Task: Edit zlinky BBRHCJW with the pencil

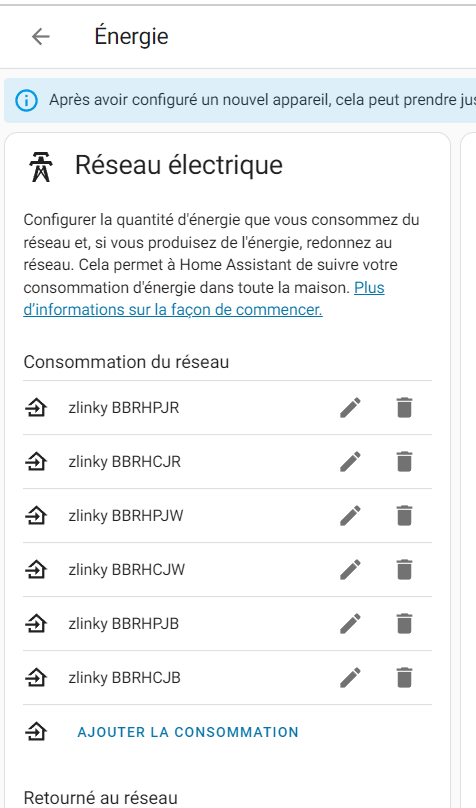Action: tap(350, 569)
